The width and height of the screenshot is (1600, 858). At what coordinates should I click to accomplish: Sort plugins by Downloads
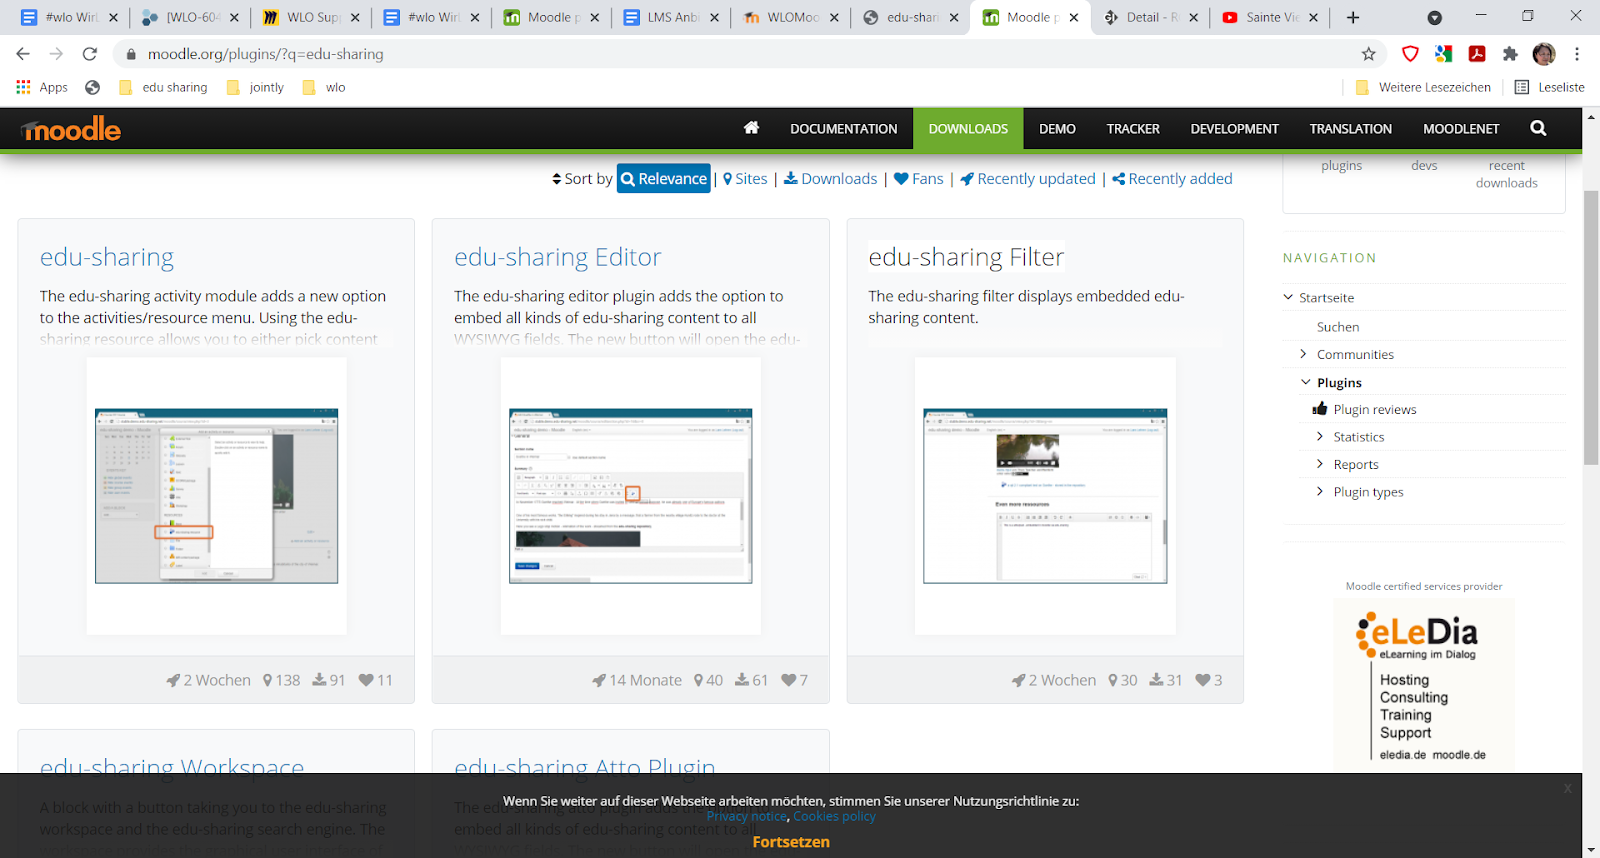pyautogui.click(x=830, y=178)
